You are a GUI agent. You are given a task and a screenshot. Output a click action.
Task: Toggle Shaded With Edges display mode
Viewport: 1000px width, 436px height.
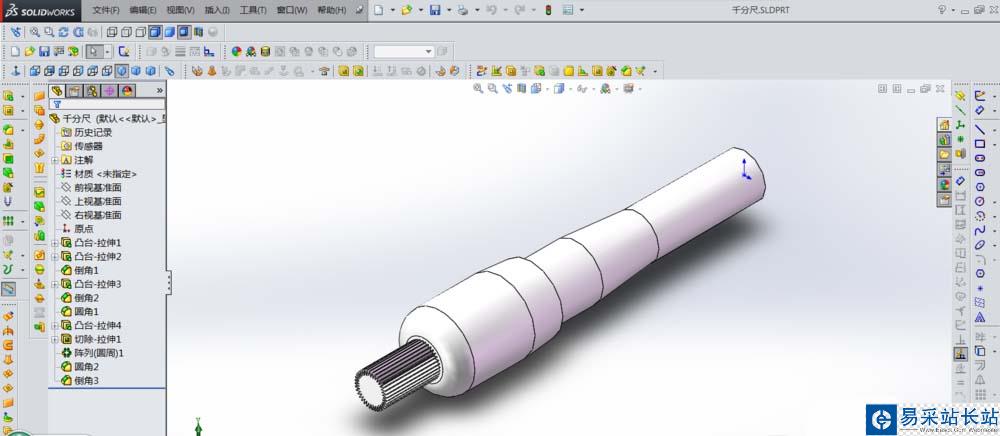(155, 32)
